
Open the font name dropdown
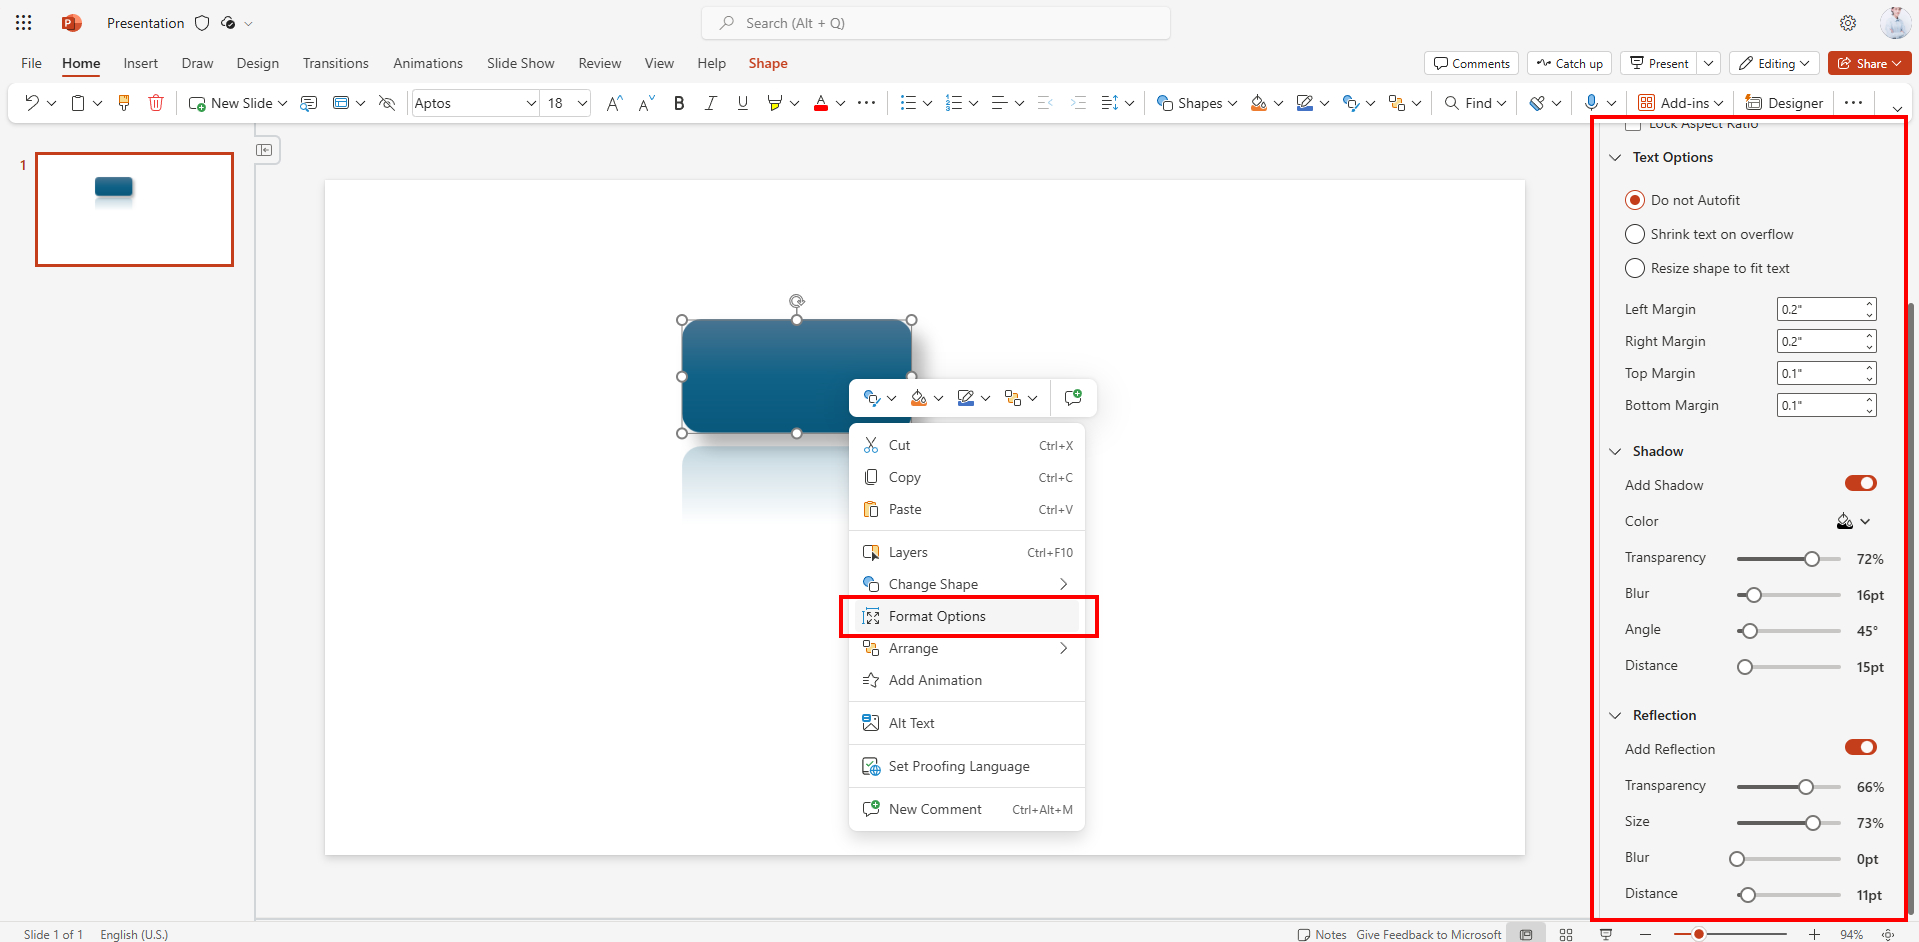tap(531, 103)
